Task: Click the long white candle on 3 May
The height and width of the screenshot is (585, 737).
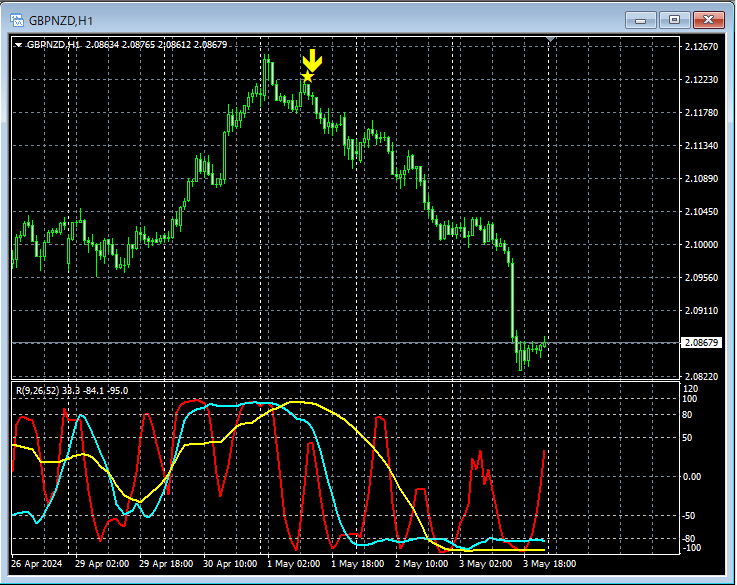Action: click(x=512, y=300)
